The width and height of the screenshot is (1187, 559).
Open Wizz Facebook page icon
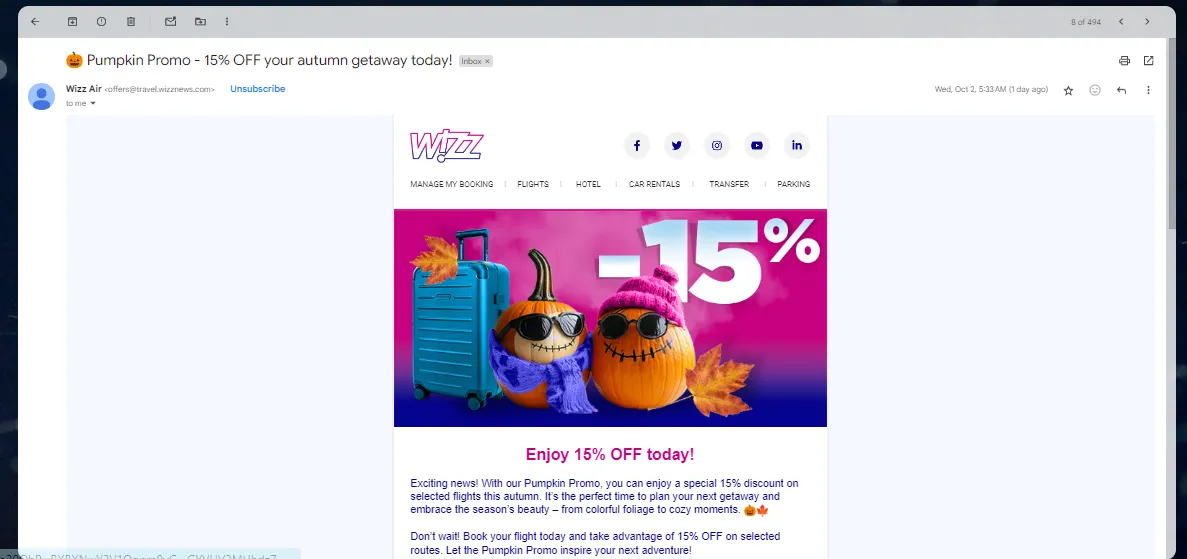637,145
